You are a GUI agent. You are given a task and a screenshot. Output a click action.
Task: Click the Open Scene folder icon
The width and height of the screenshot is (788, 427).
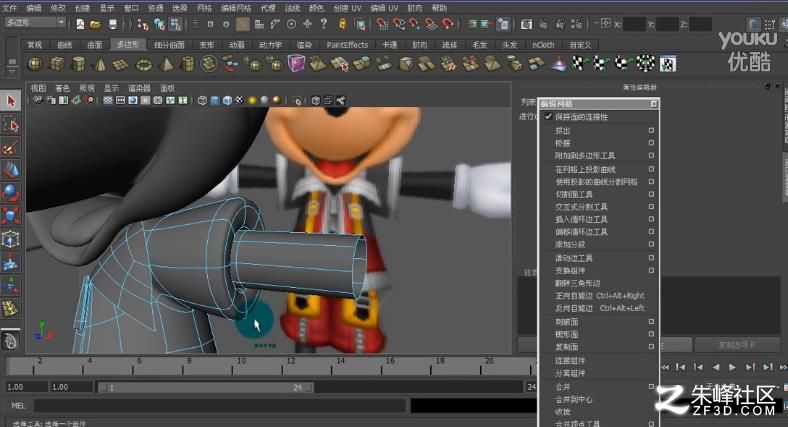point(95,24)
